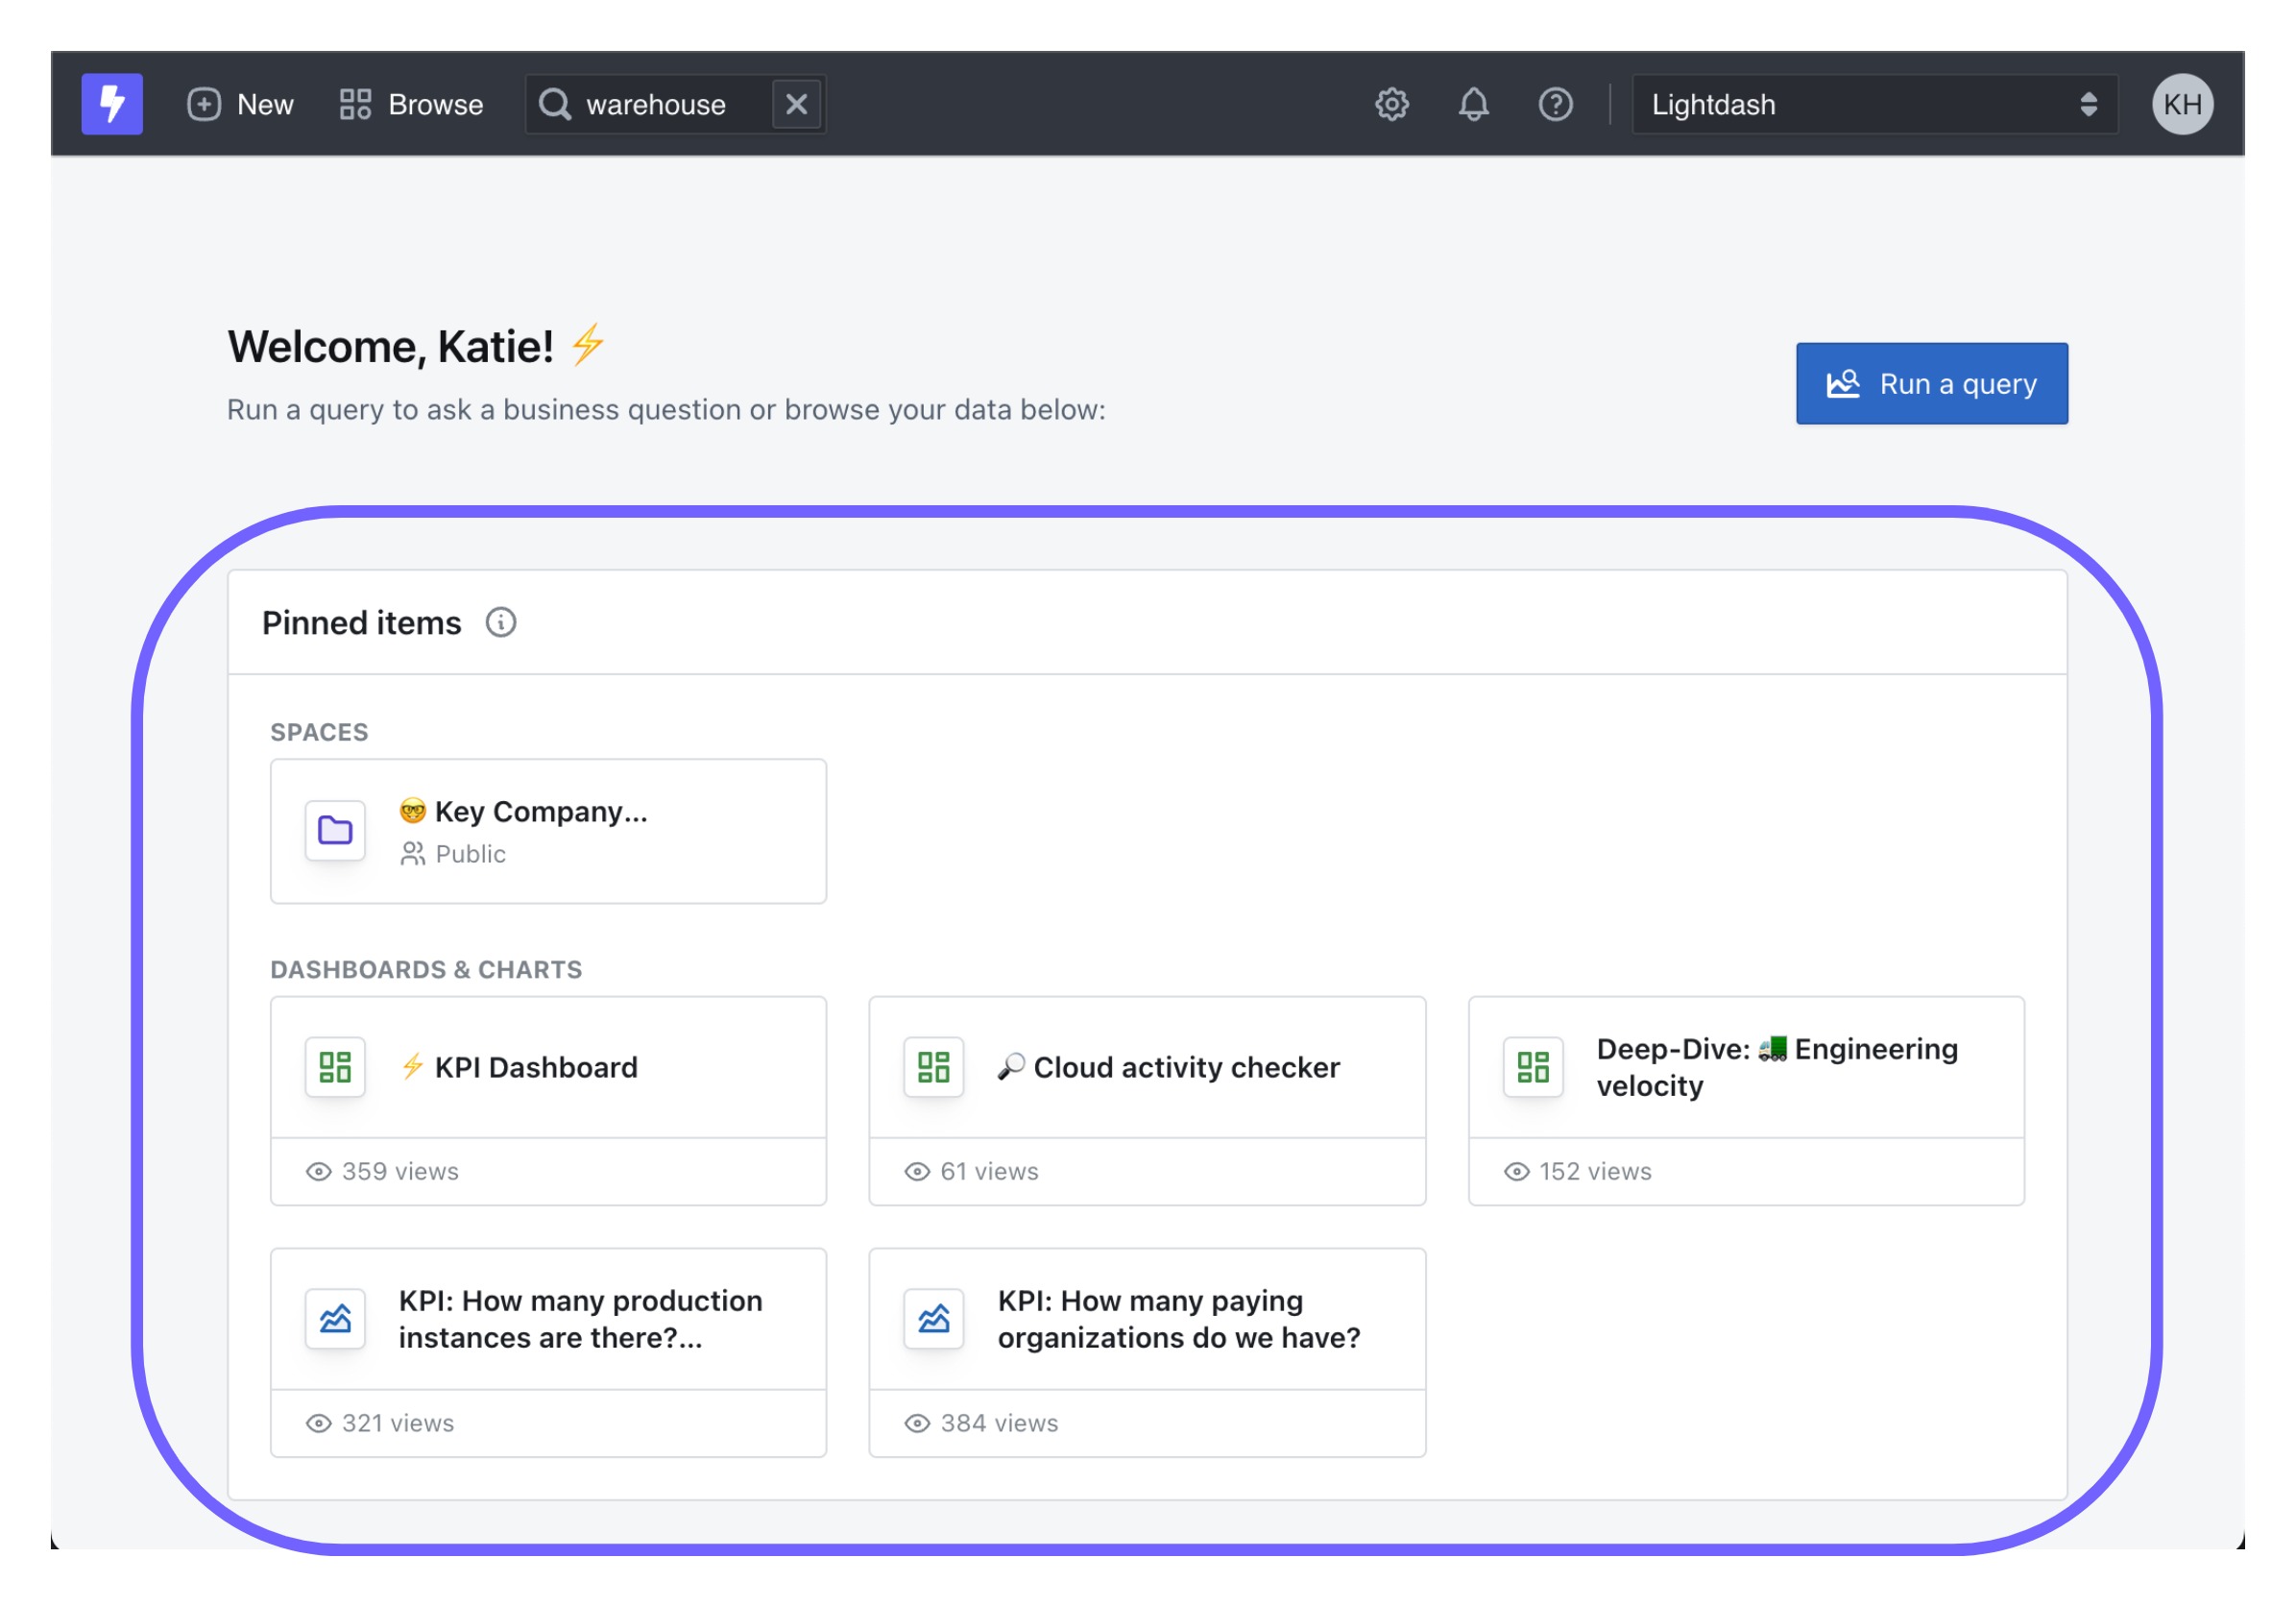
Task: Expand the Key Company space item
Action: (546, 831)
